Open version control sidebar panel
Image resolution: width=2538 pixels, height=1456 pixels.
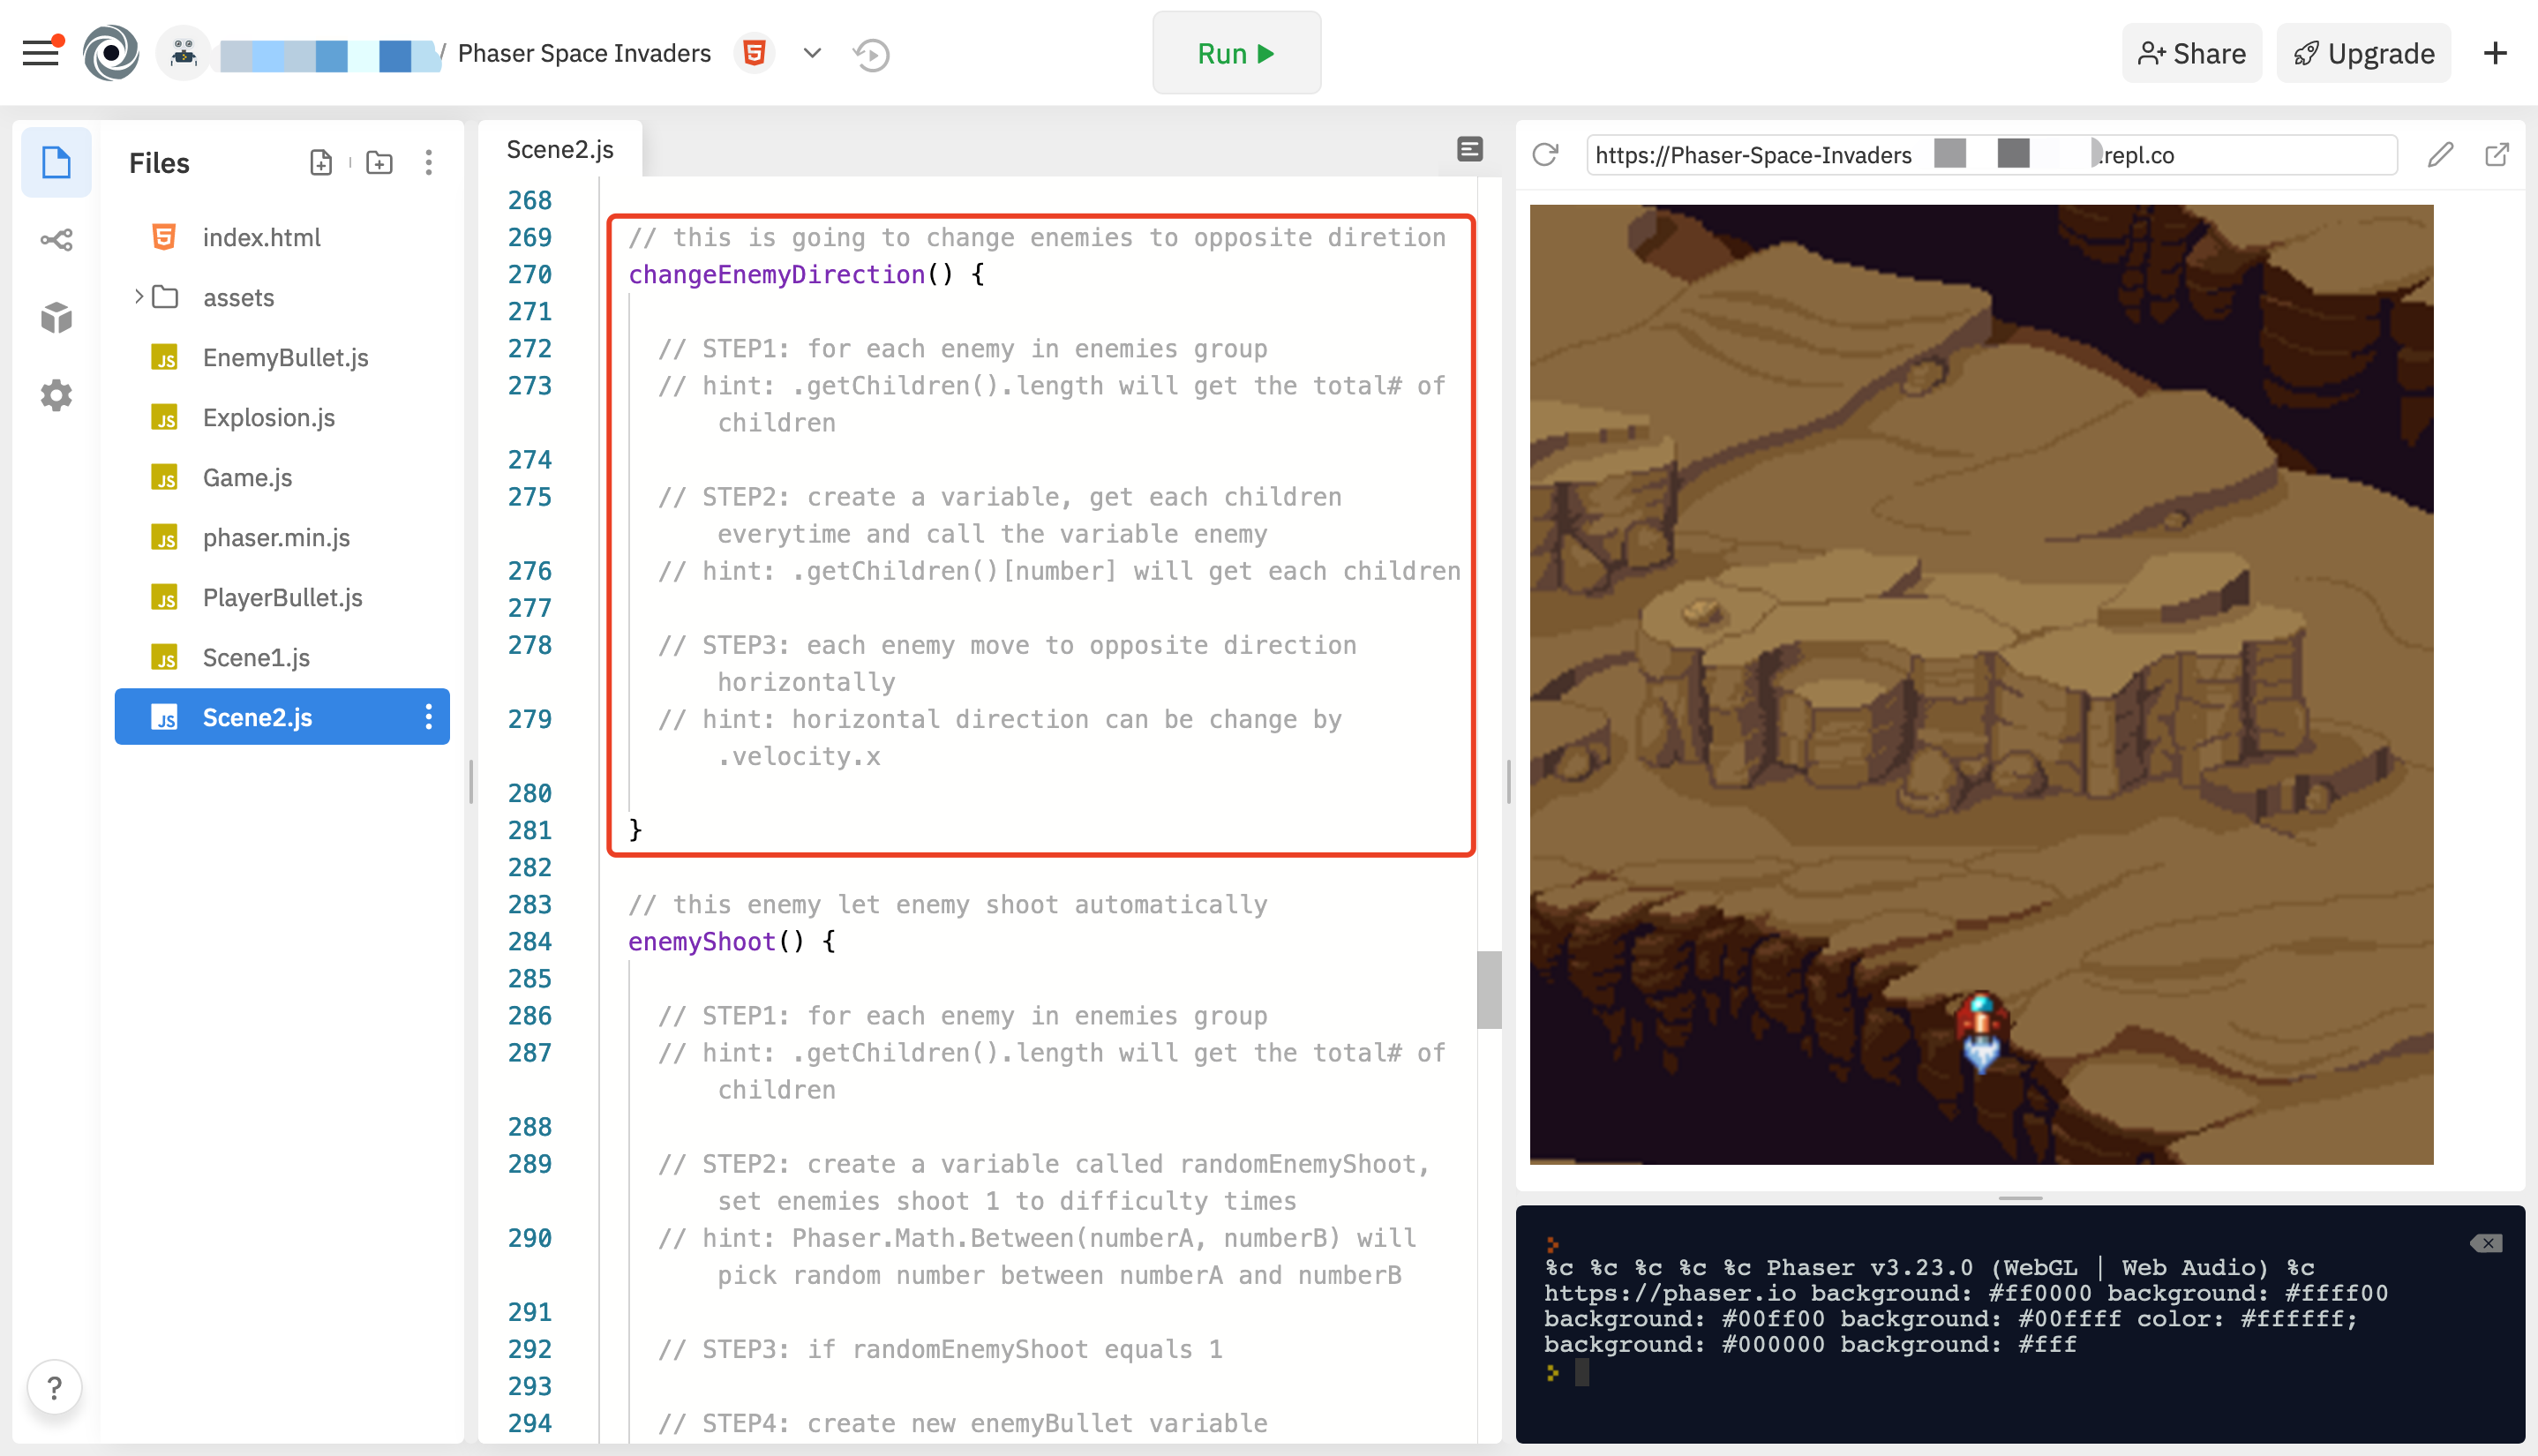pos(56,240)
